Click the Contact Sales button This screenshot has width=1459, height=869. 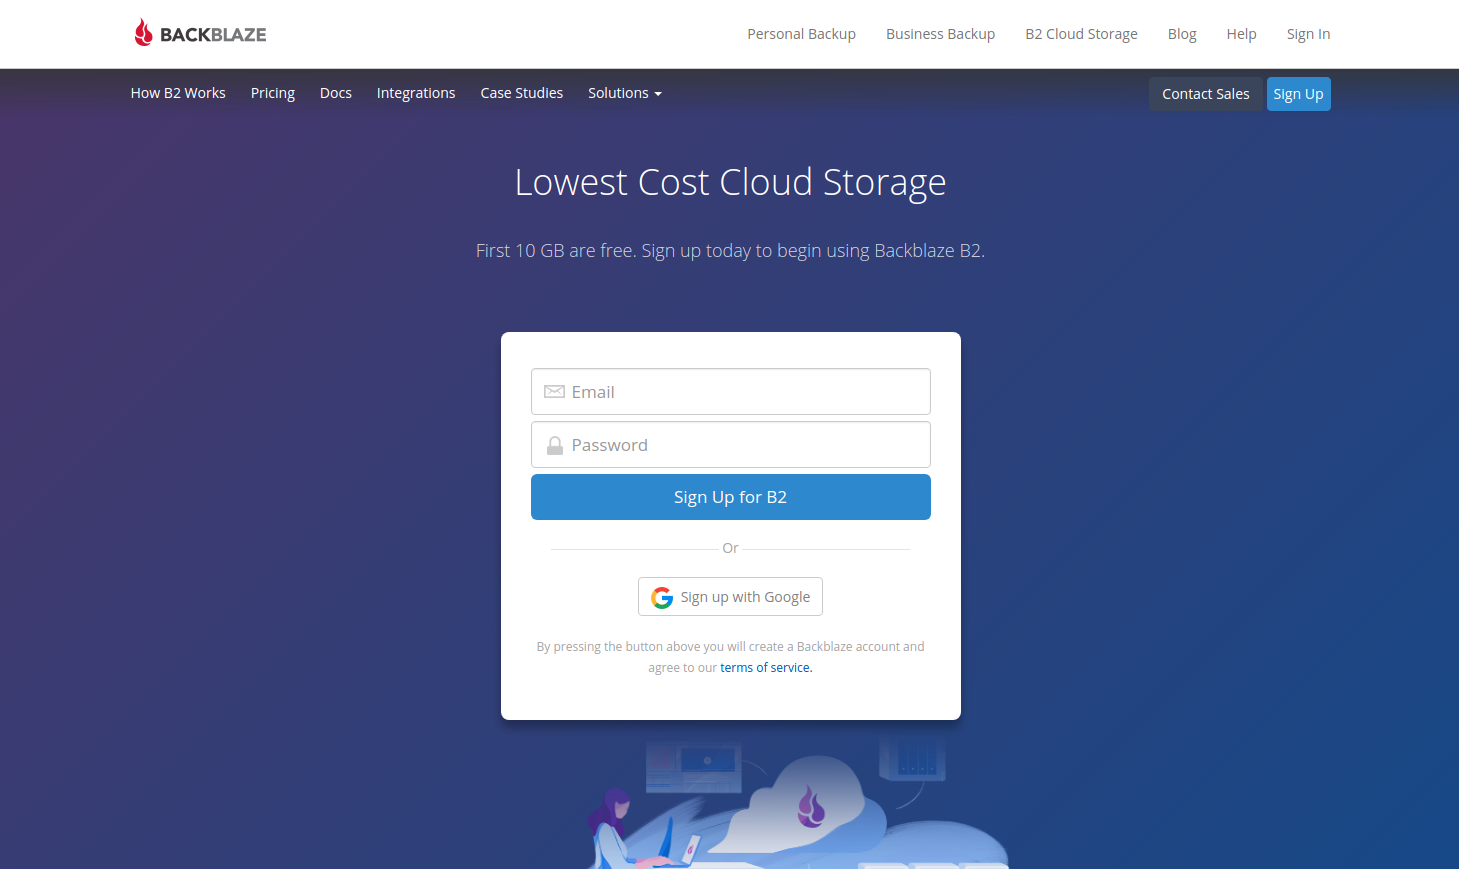pos(1206,94)
